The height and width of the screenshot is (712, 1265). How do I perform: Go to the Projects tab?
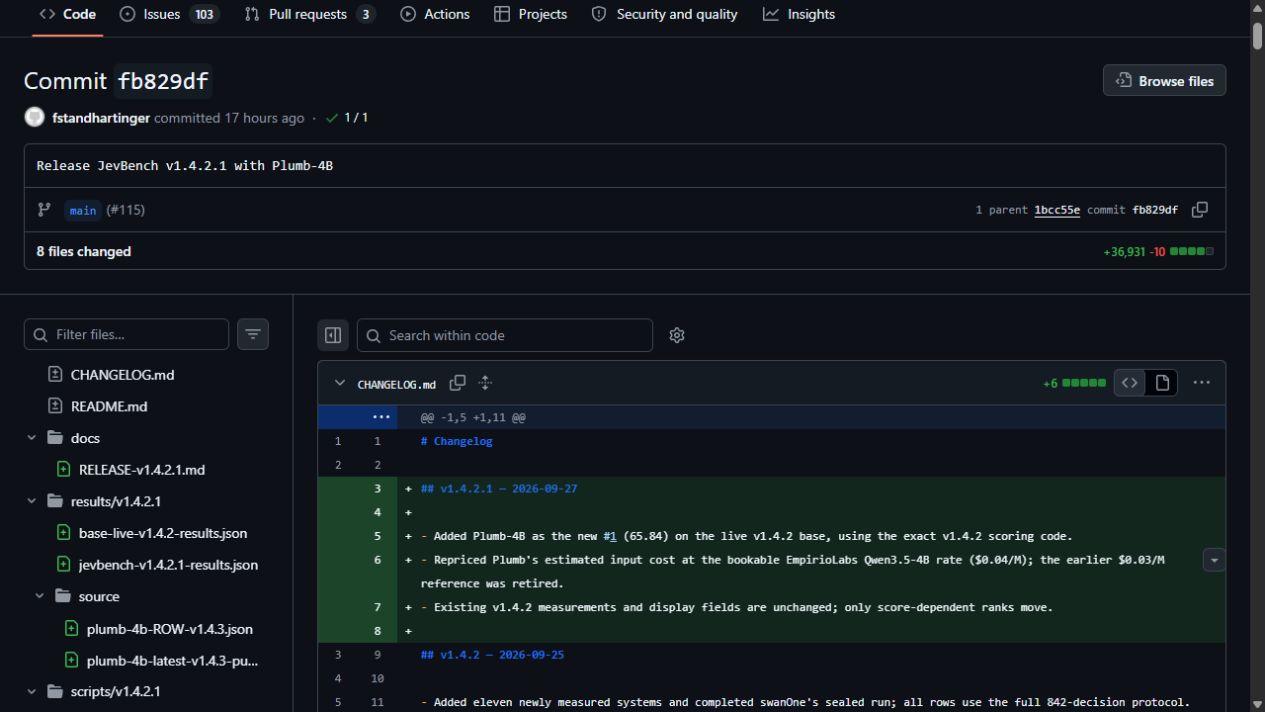tap(531, 14)
